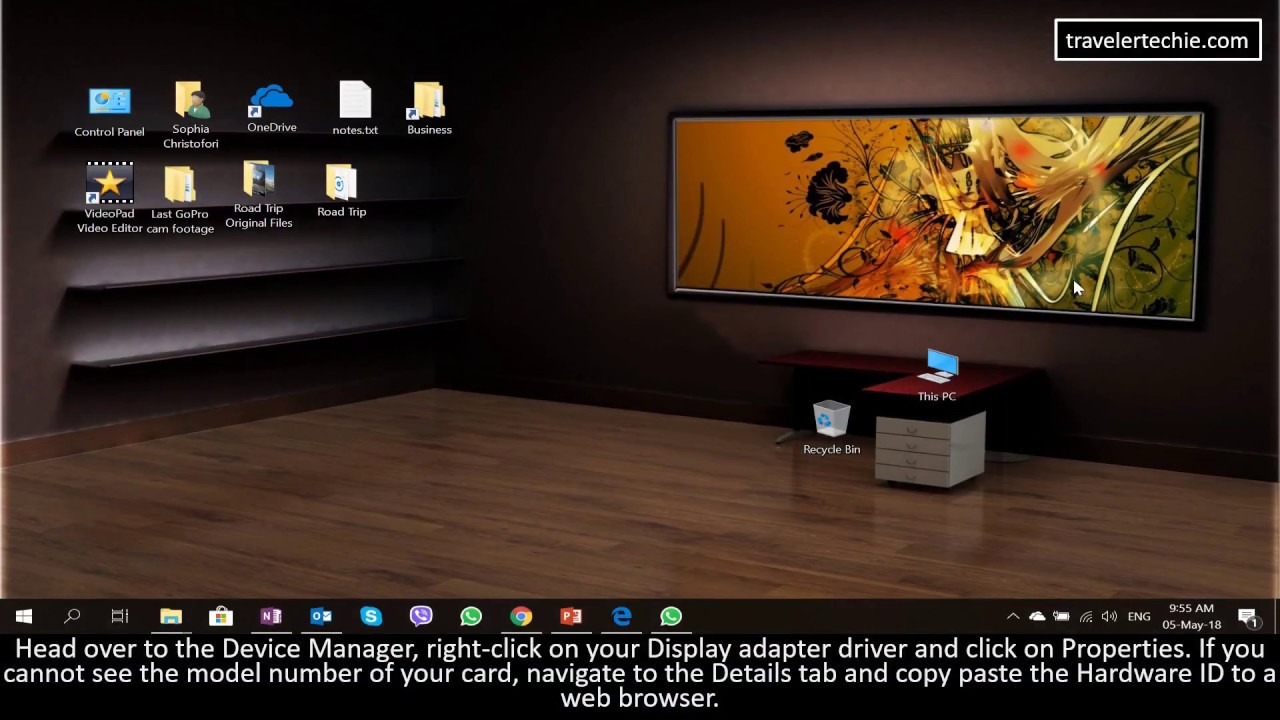Open the WhatsApp icon beside Viber
Screen dimensions: 1280x720
(471, 616)
